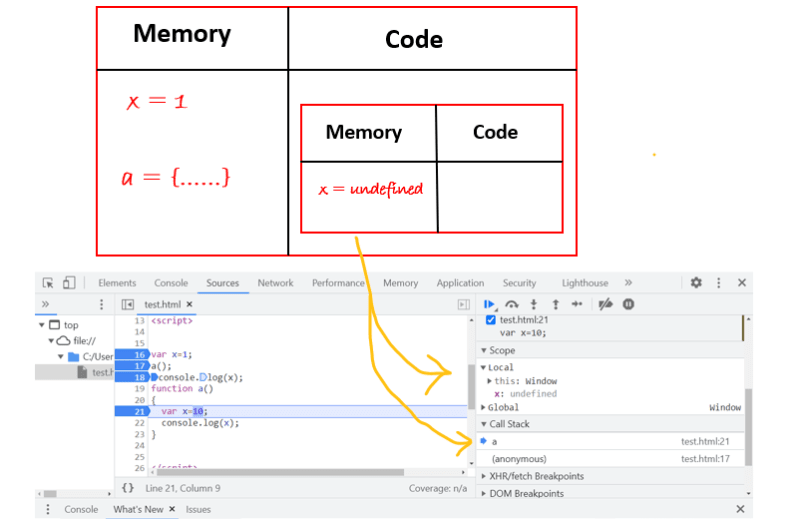800x519 pixels.
Task: Open the bottom drawer three-dot menu
Action: pyautogui.click(x=47, y=509)
